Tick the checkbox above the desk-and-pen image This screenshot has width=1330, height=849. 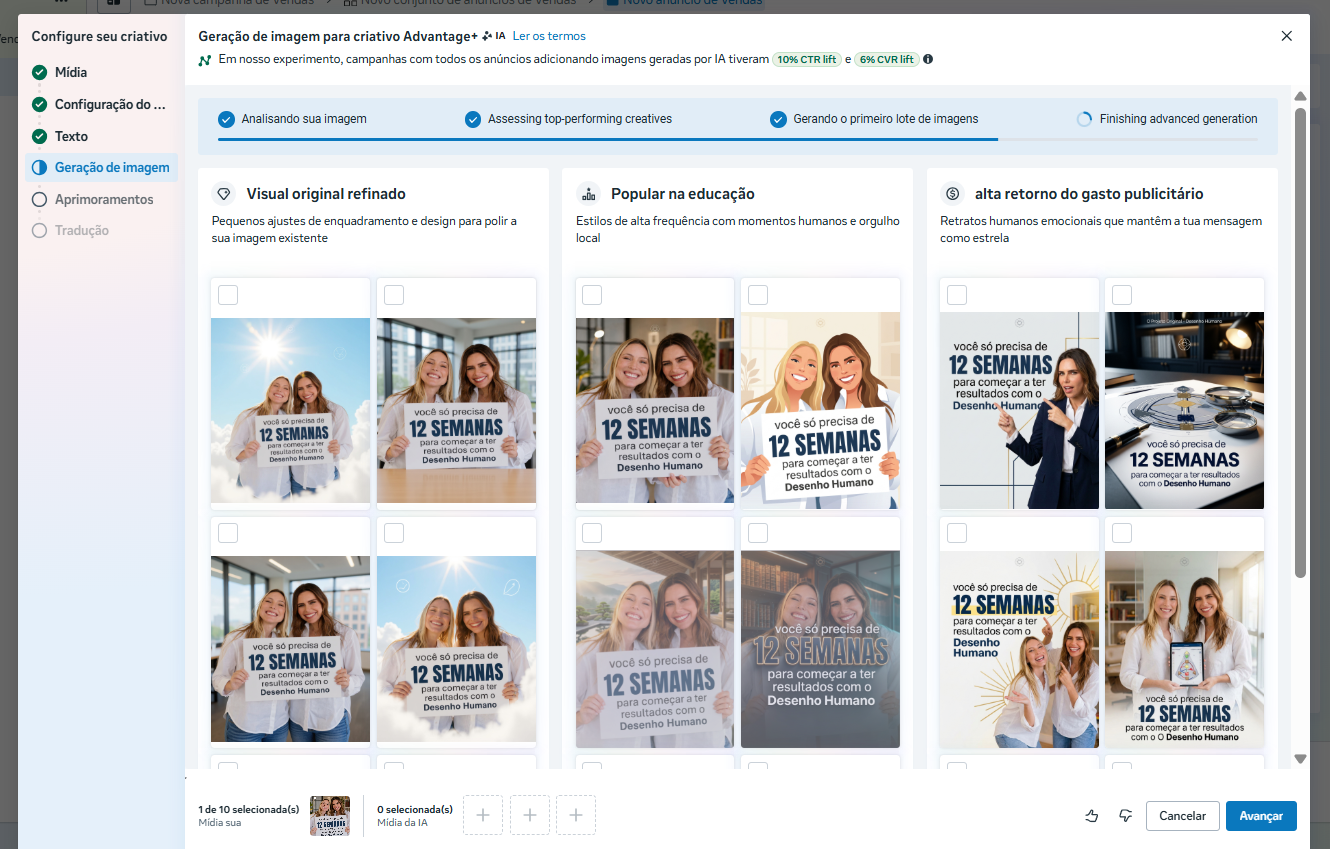[x=1122, y=295]
